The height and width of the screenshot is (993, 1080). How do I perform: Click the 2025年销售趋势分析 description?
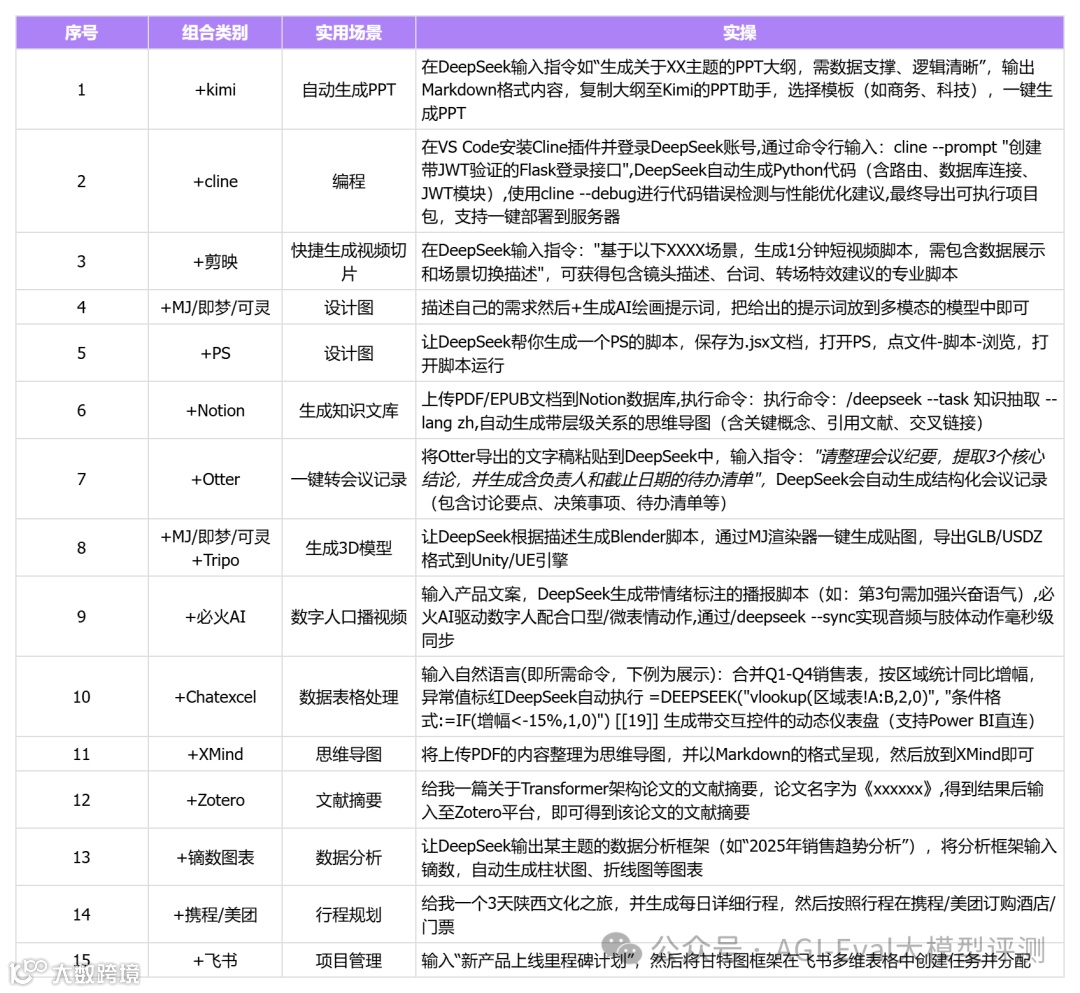[x=740, y=857]
